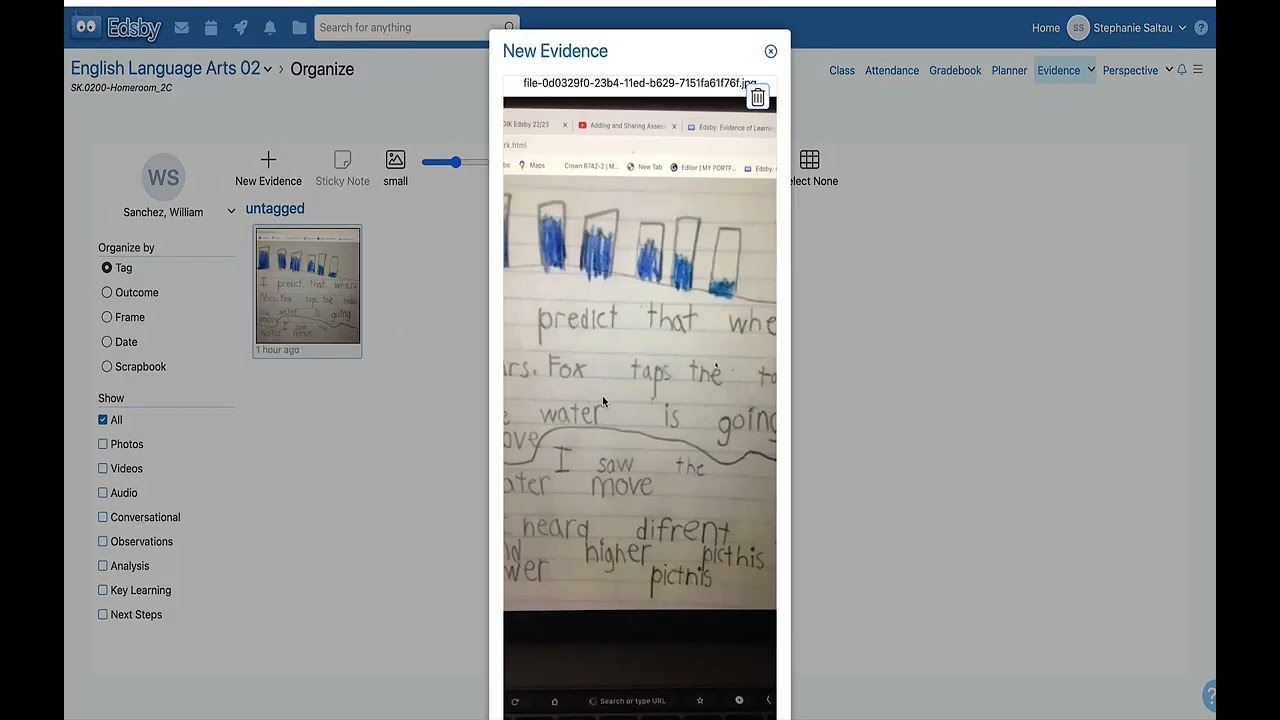Click the search magnifier icon

[509, 28]
